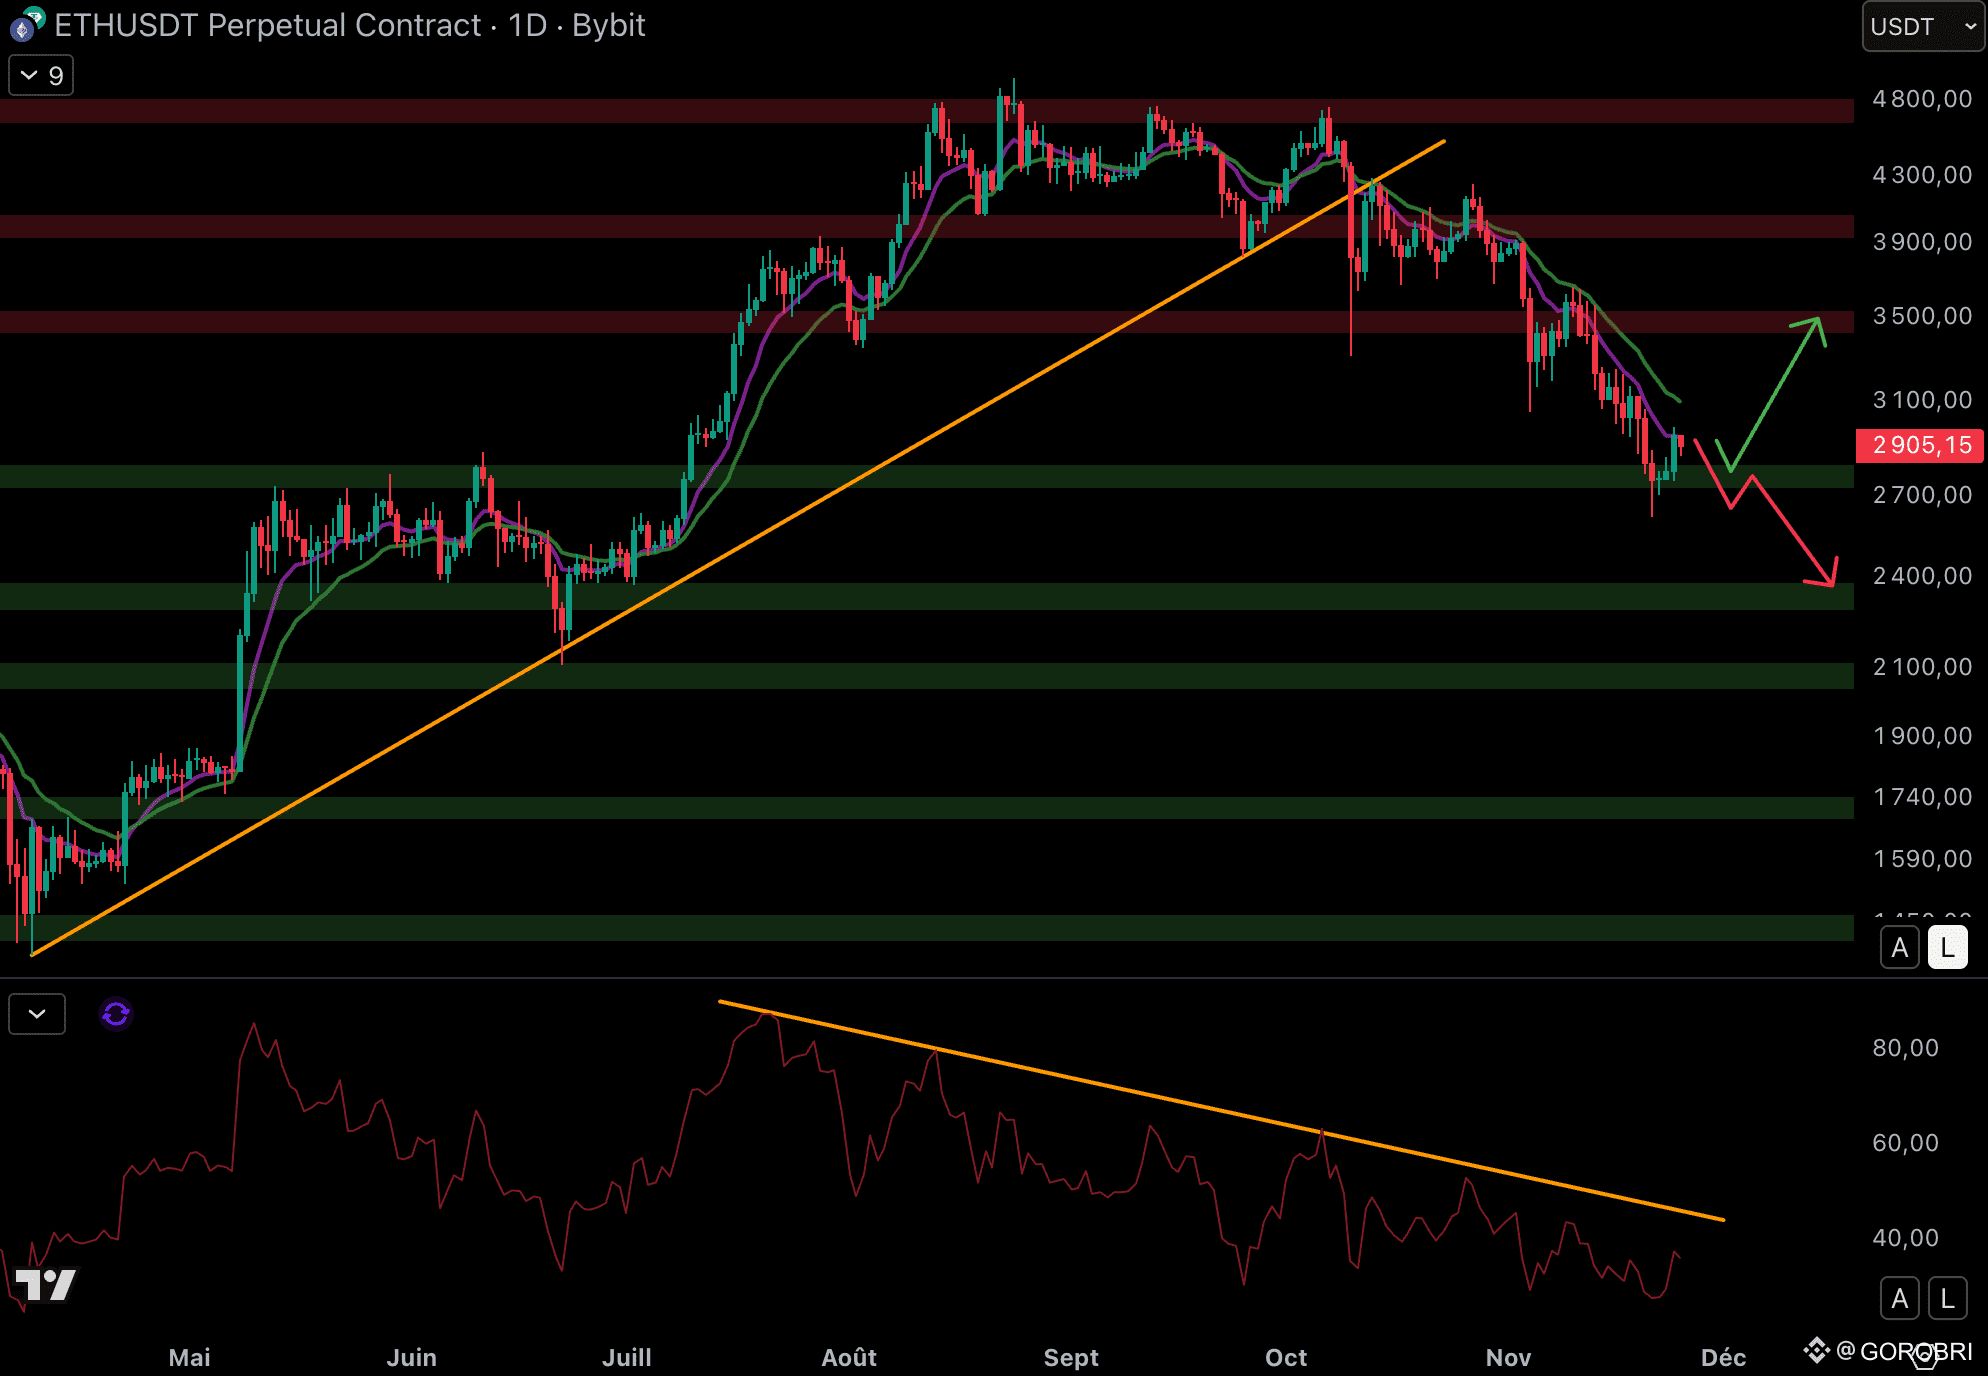
Task: Toggle auto scale A on the price pane
Action: coord(1900,947)
